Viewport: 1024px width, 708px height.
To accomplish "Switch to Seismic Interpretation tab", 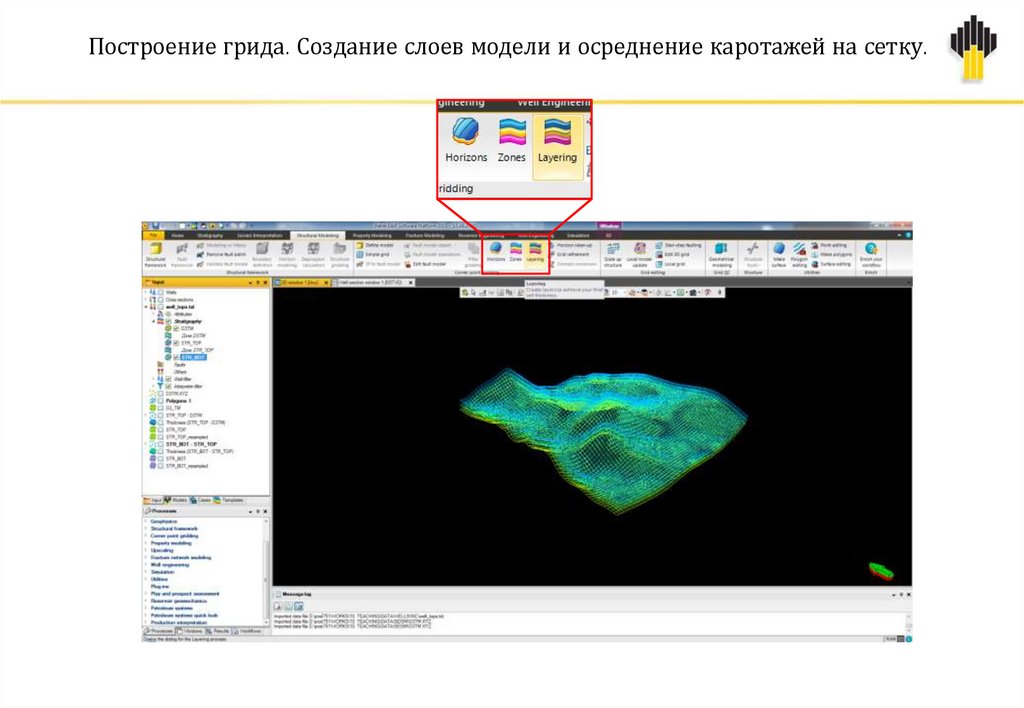I will (259, 235).
